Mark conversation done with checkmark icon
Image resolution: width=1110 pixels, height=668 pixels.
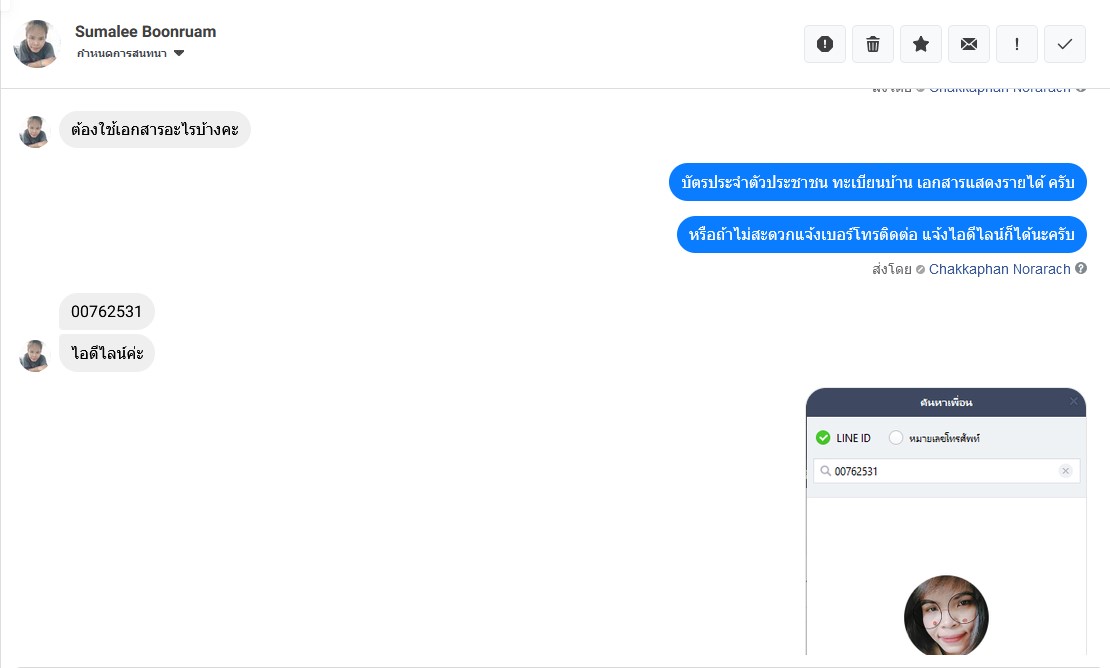[1065, 44]
